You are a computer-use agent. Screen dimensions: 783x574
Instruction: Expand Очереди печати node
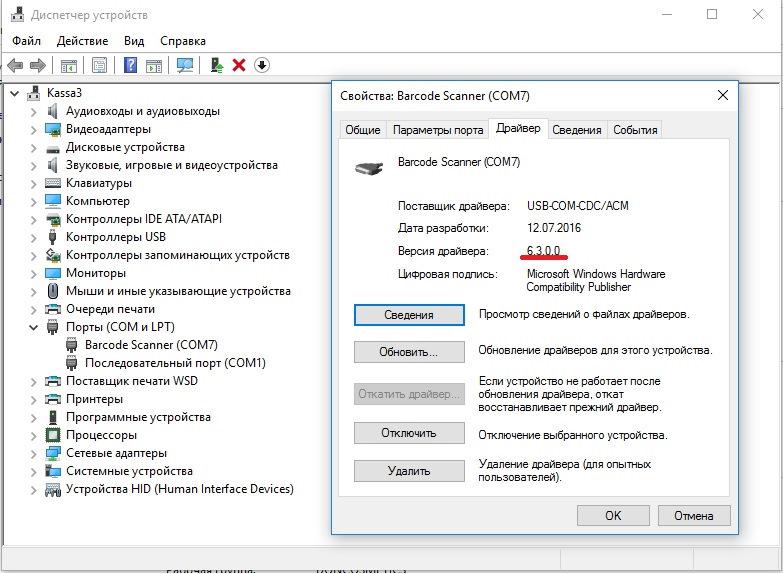[33, 309]
